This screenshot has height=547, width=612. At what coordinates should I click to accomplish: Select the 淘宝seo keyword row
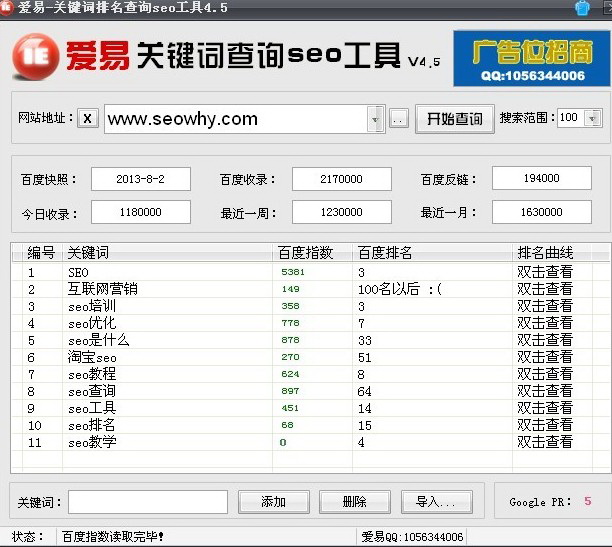310,357
